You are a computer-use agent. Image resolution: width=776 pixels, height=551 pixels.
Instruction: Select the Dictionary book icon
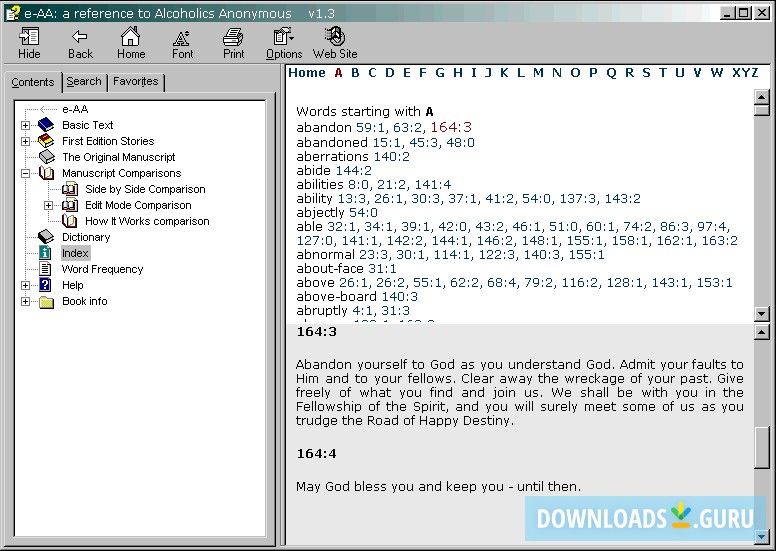click(x=46, y=237)
